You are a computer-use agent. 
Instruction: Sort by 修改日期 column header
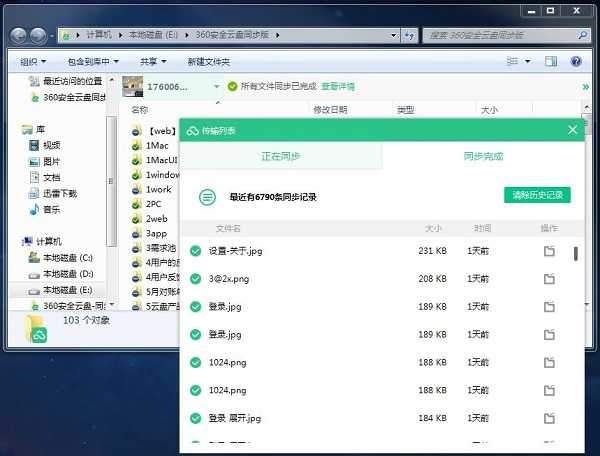[330, 110]
